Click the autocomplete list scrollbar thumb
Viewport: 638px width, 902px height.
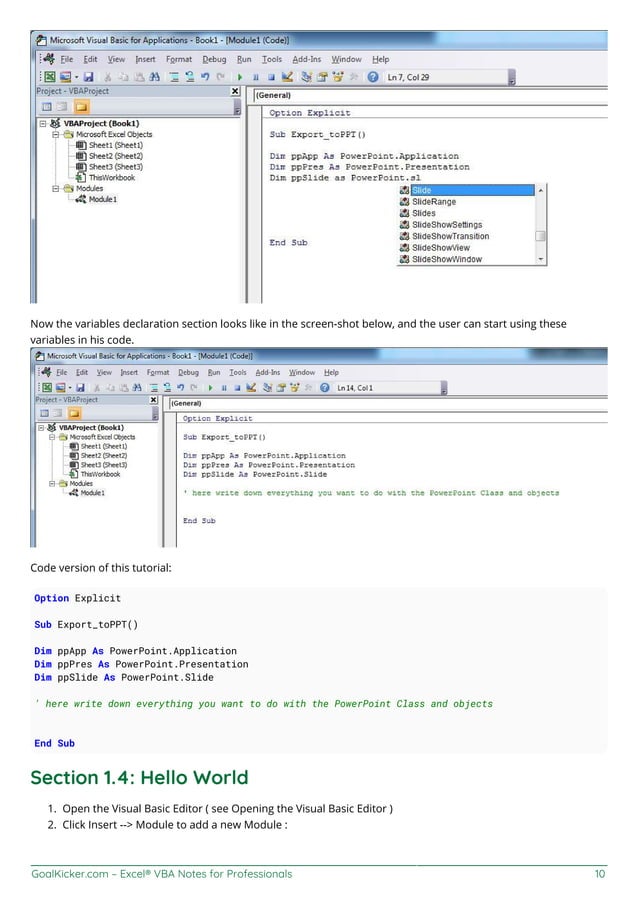click(540, 236)
